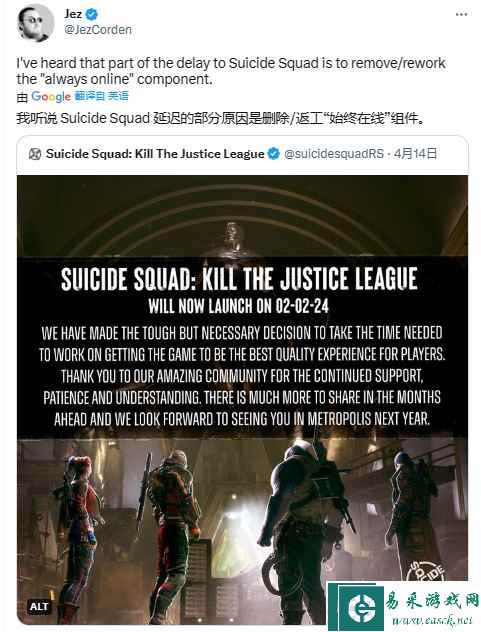The width and height of the screenshot is (481, 632).
Task: Click quoted account name Suicide Squad: Kill The Justice League
Action: 155,154
